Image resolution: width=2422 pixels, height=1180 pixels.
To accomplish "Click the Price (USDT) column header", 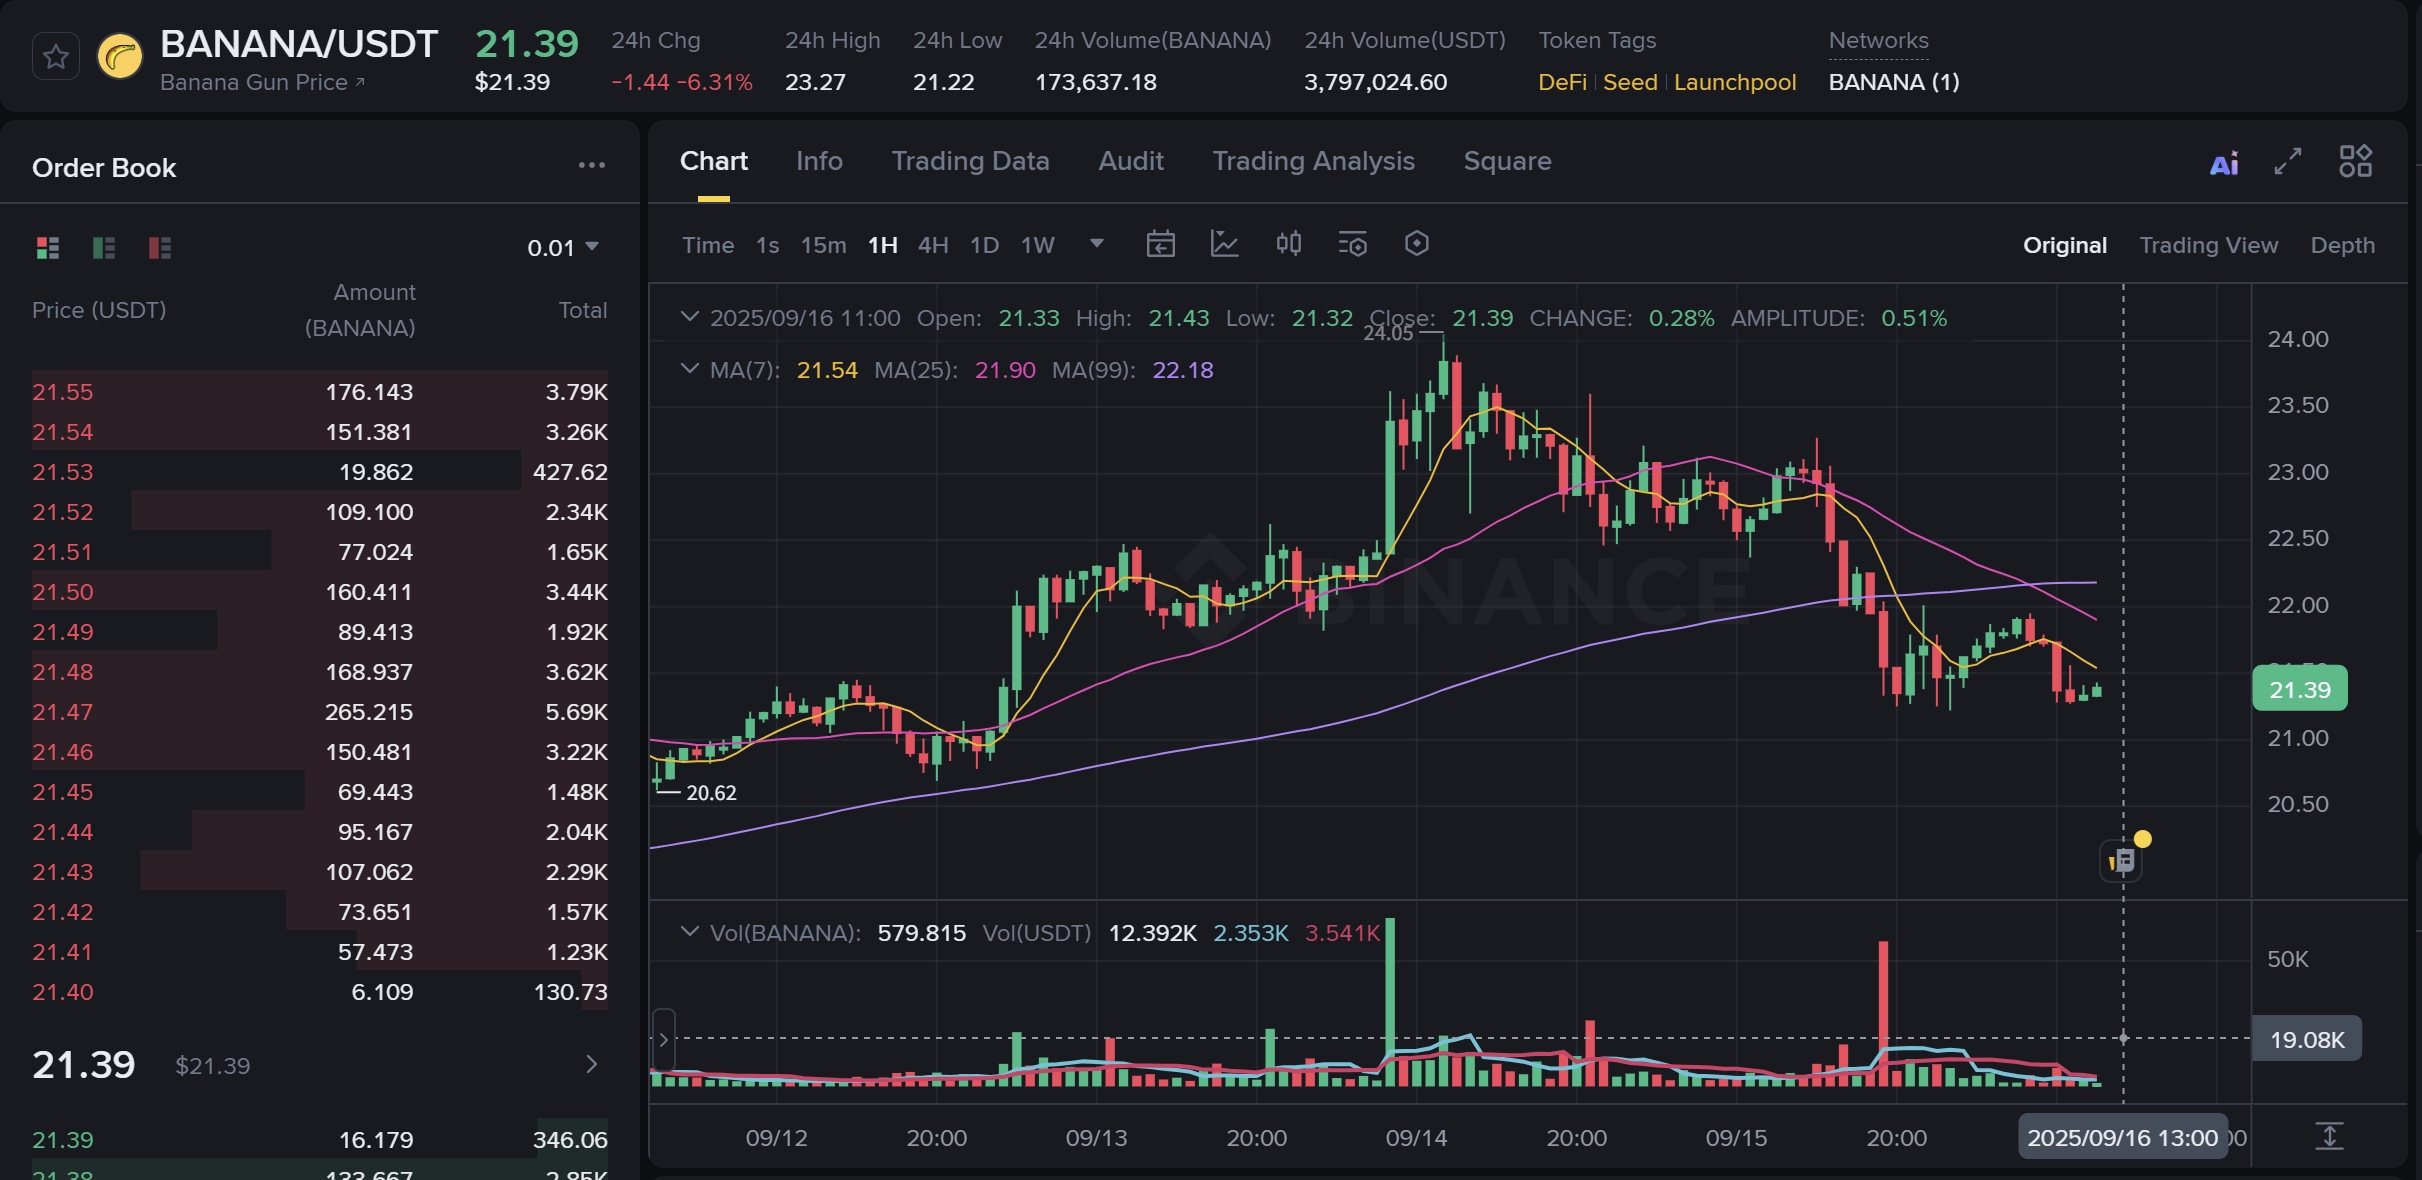I will 99,310.
